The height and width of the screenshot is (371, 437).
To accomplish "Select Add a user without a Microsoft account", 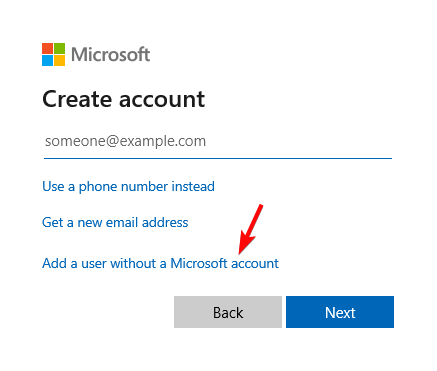I will coord(160,263).
